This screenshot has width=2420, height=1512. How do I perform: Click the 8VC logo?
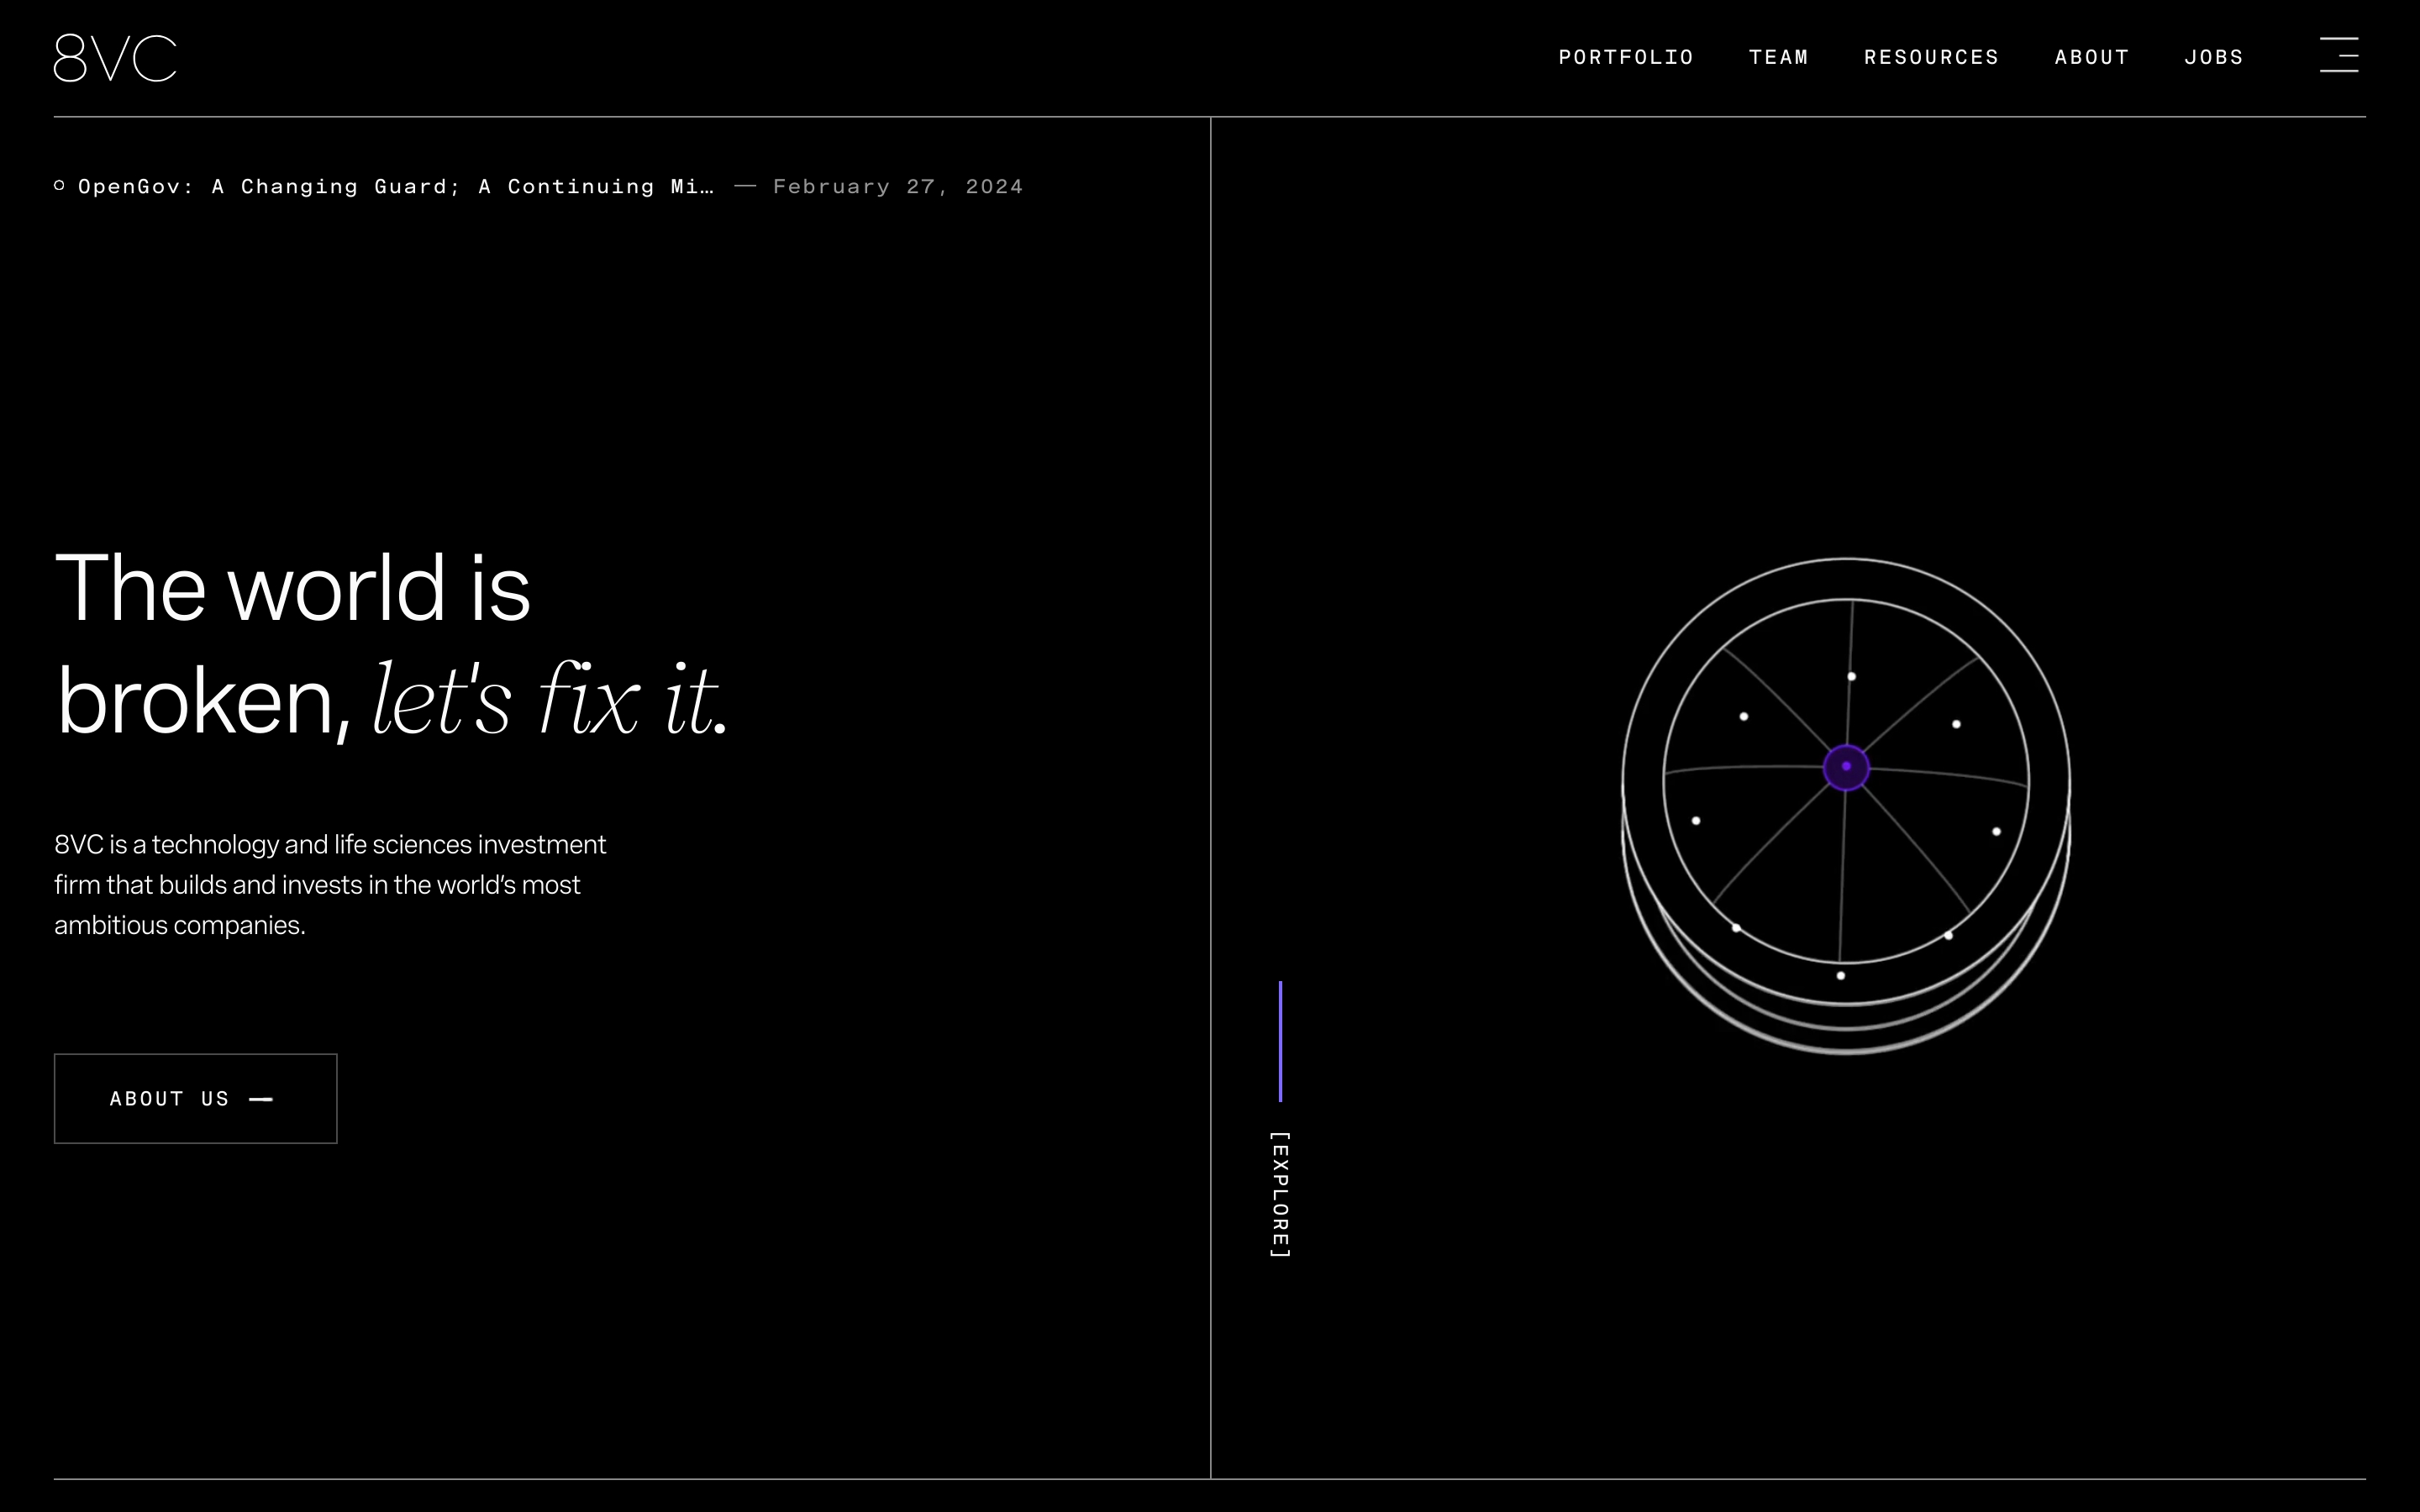point(115,58)
